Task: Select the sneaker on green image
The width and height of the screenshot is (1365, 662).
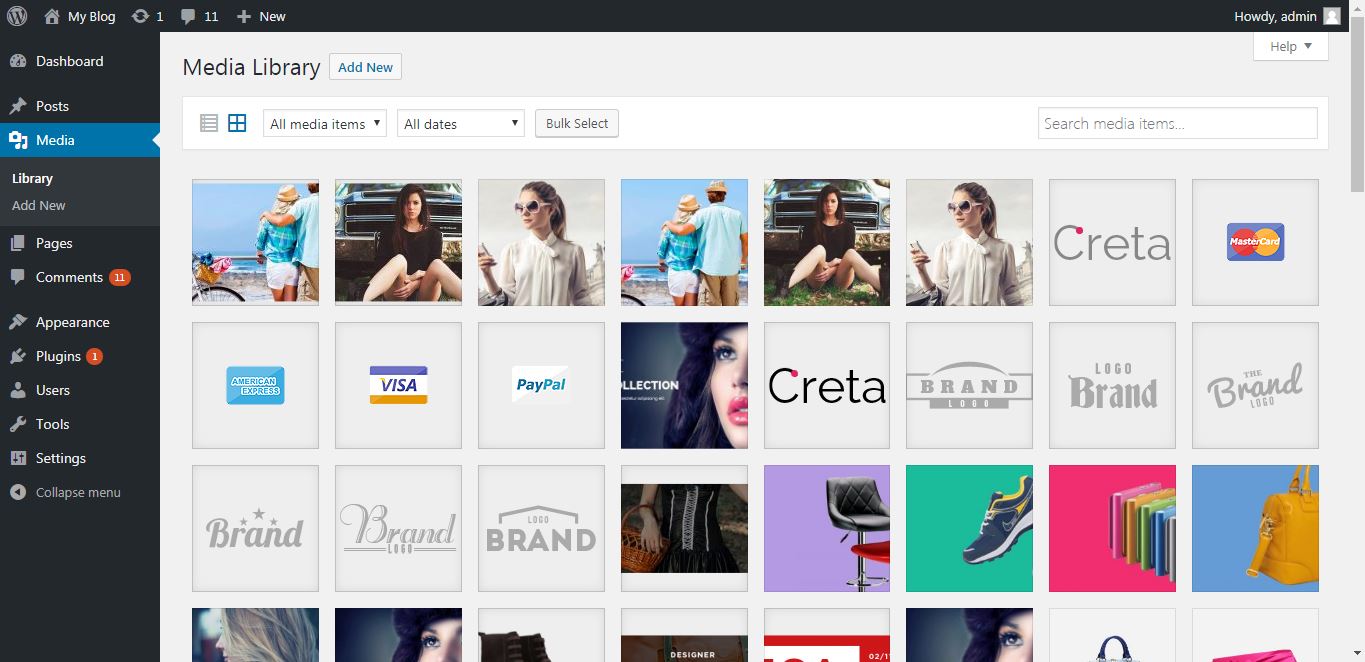Action: point(969,528)
